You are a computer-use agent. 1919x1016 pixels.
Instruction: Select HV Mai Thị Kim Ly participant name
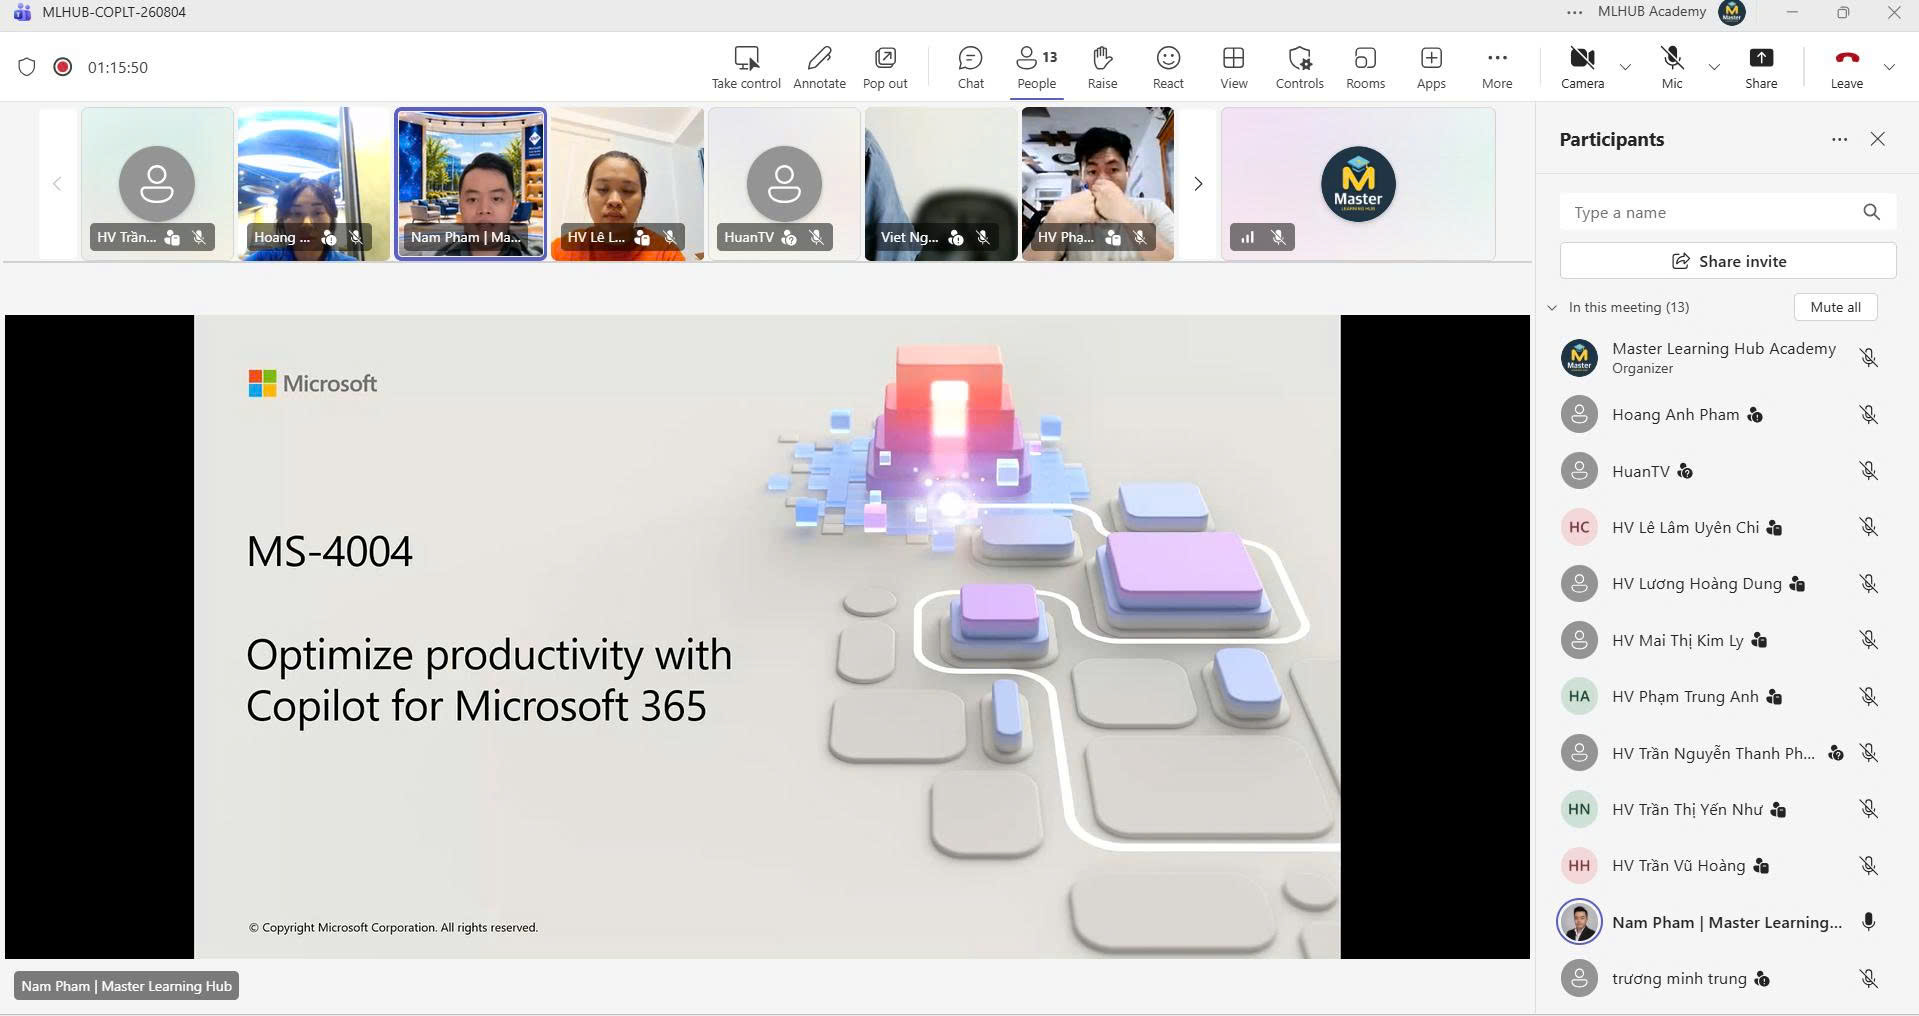click(1677, 640)
